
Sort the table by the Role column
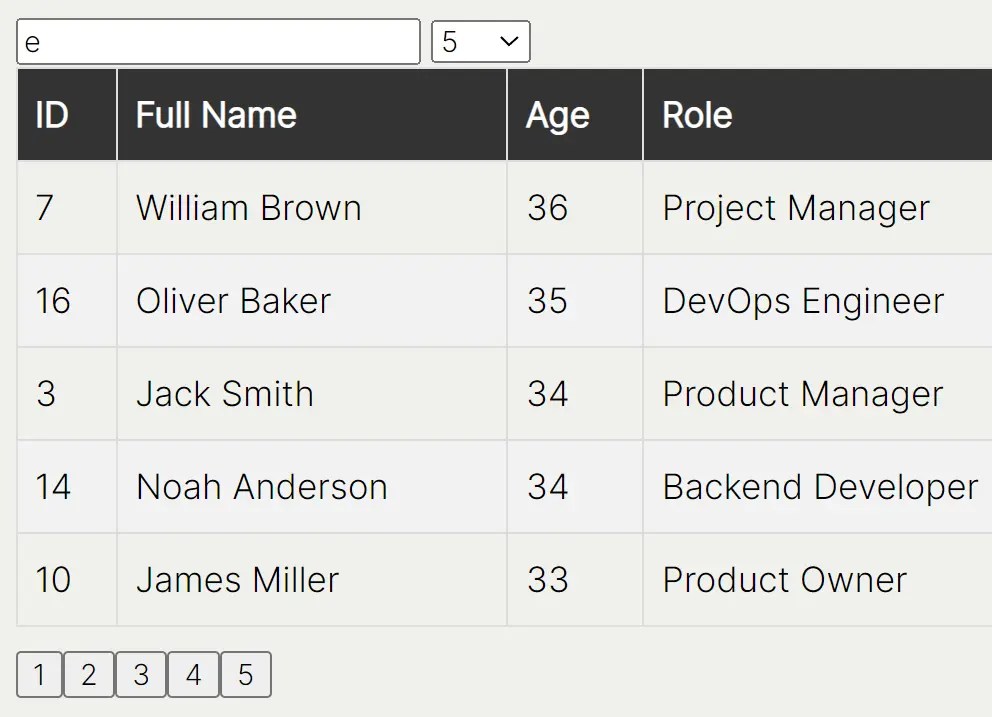pos(697,114)
